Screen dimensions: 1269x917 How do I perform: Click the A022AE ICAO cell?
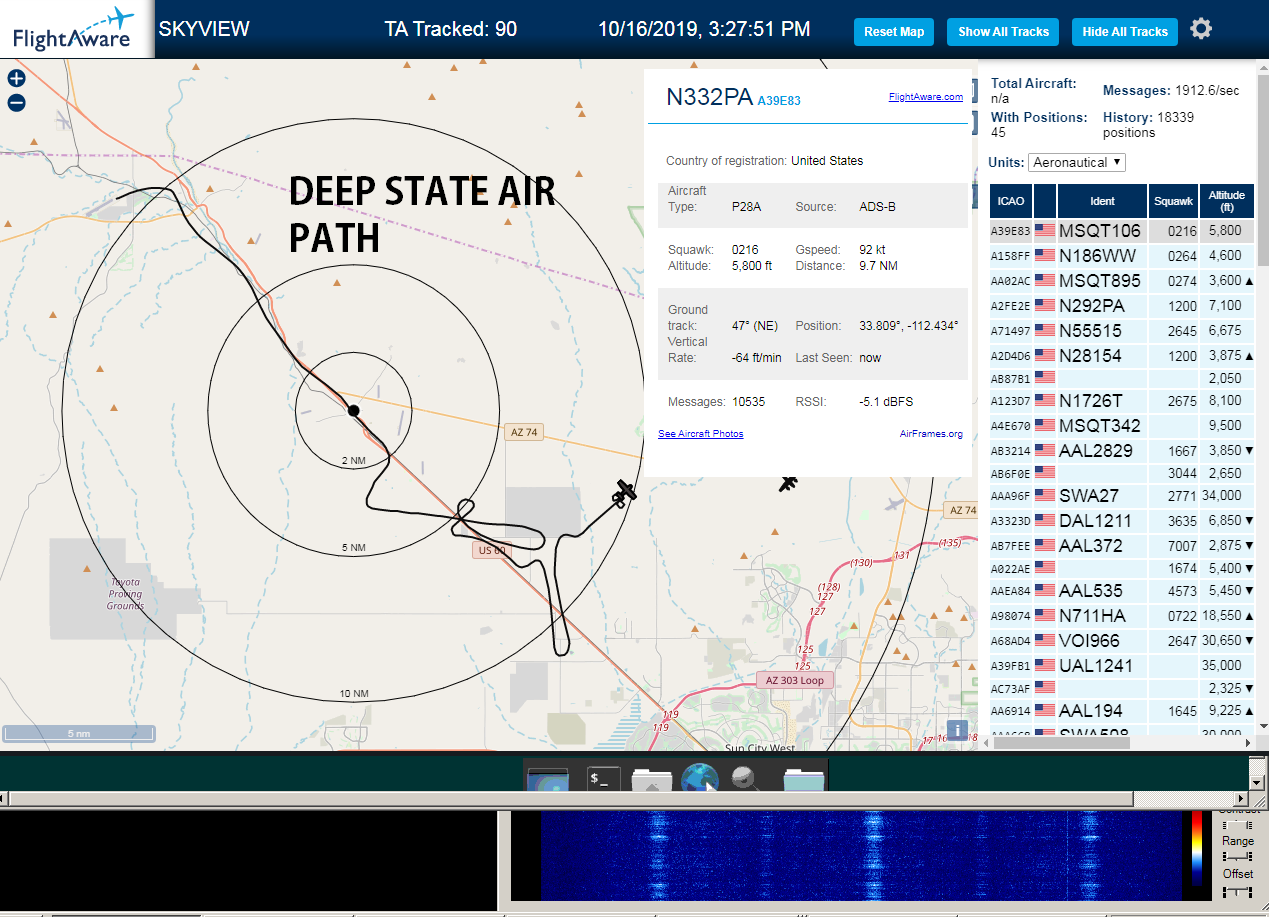[x=1011, y=568]
